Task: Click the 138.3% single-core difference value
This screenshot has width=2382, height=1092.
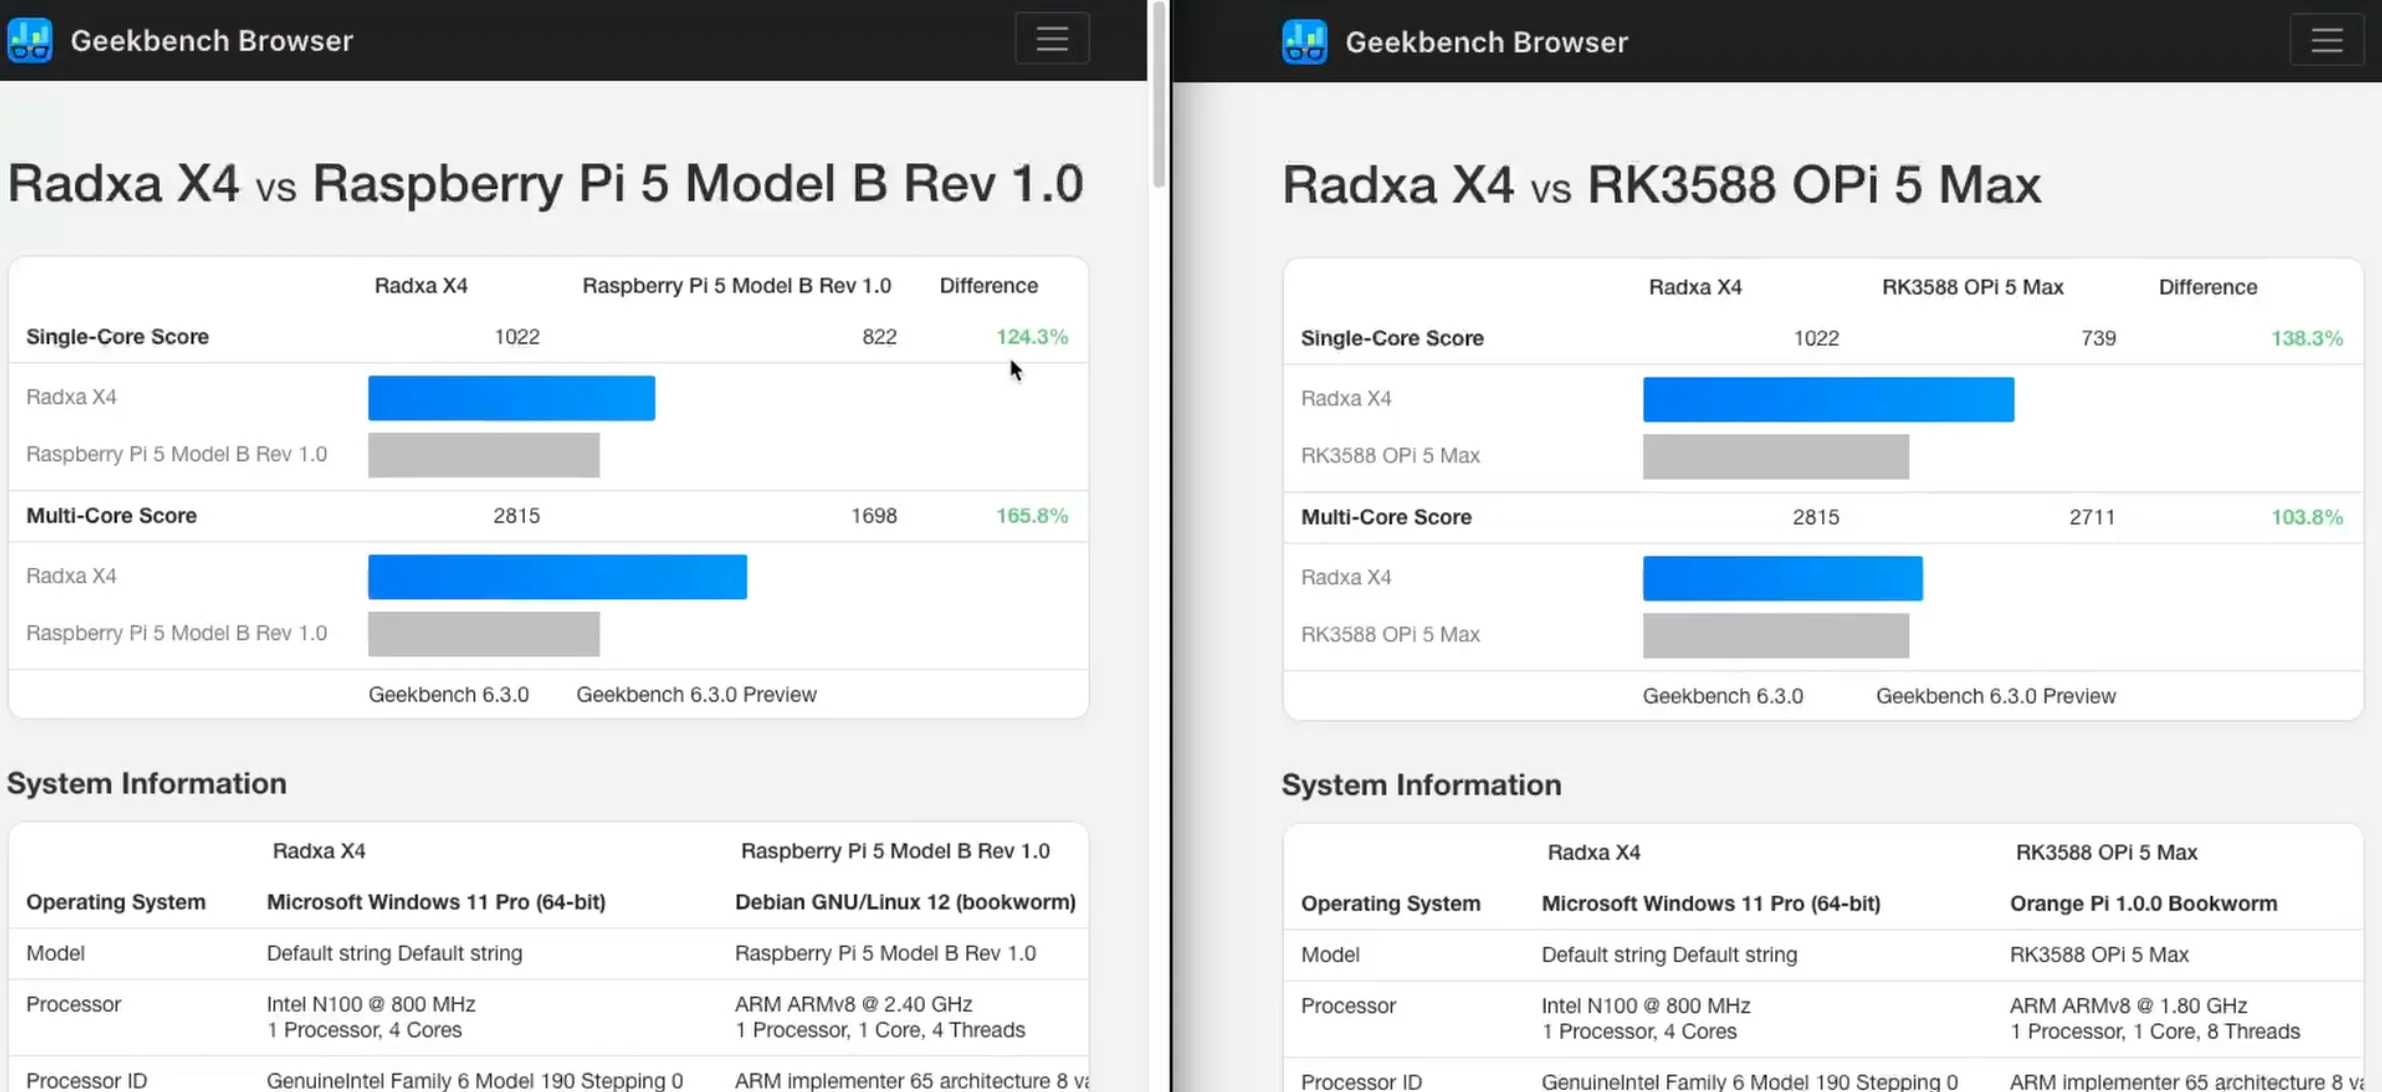Action: click(2307, 339)
